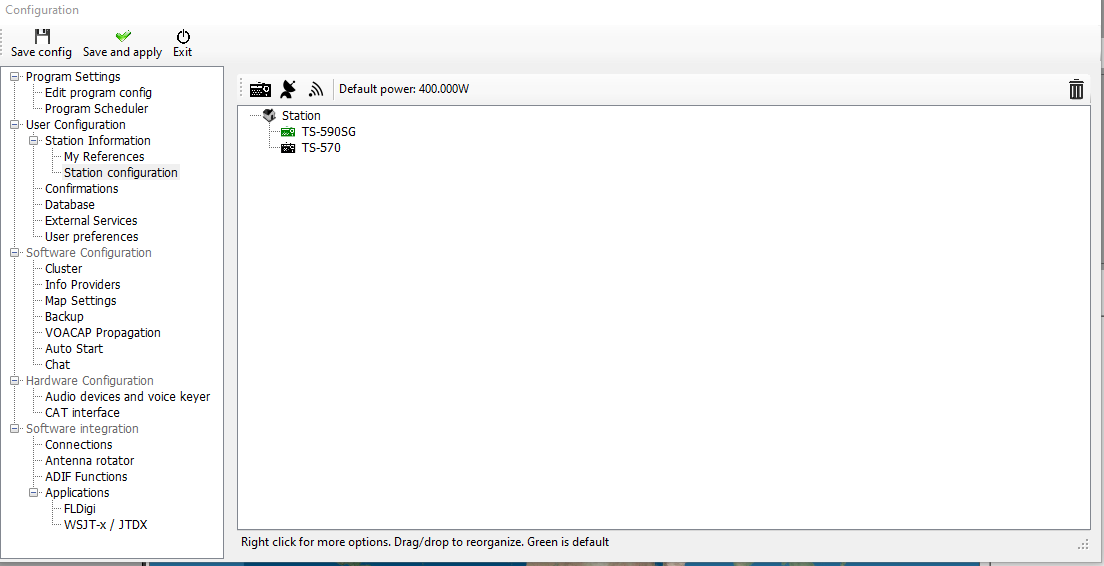The image size is (1104, 566).
Task: Select Program Settings heading
Action: pos(73,77)
